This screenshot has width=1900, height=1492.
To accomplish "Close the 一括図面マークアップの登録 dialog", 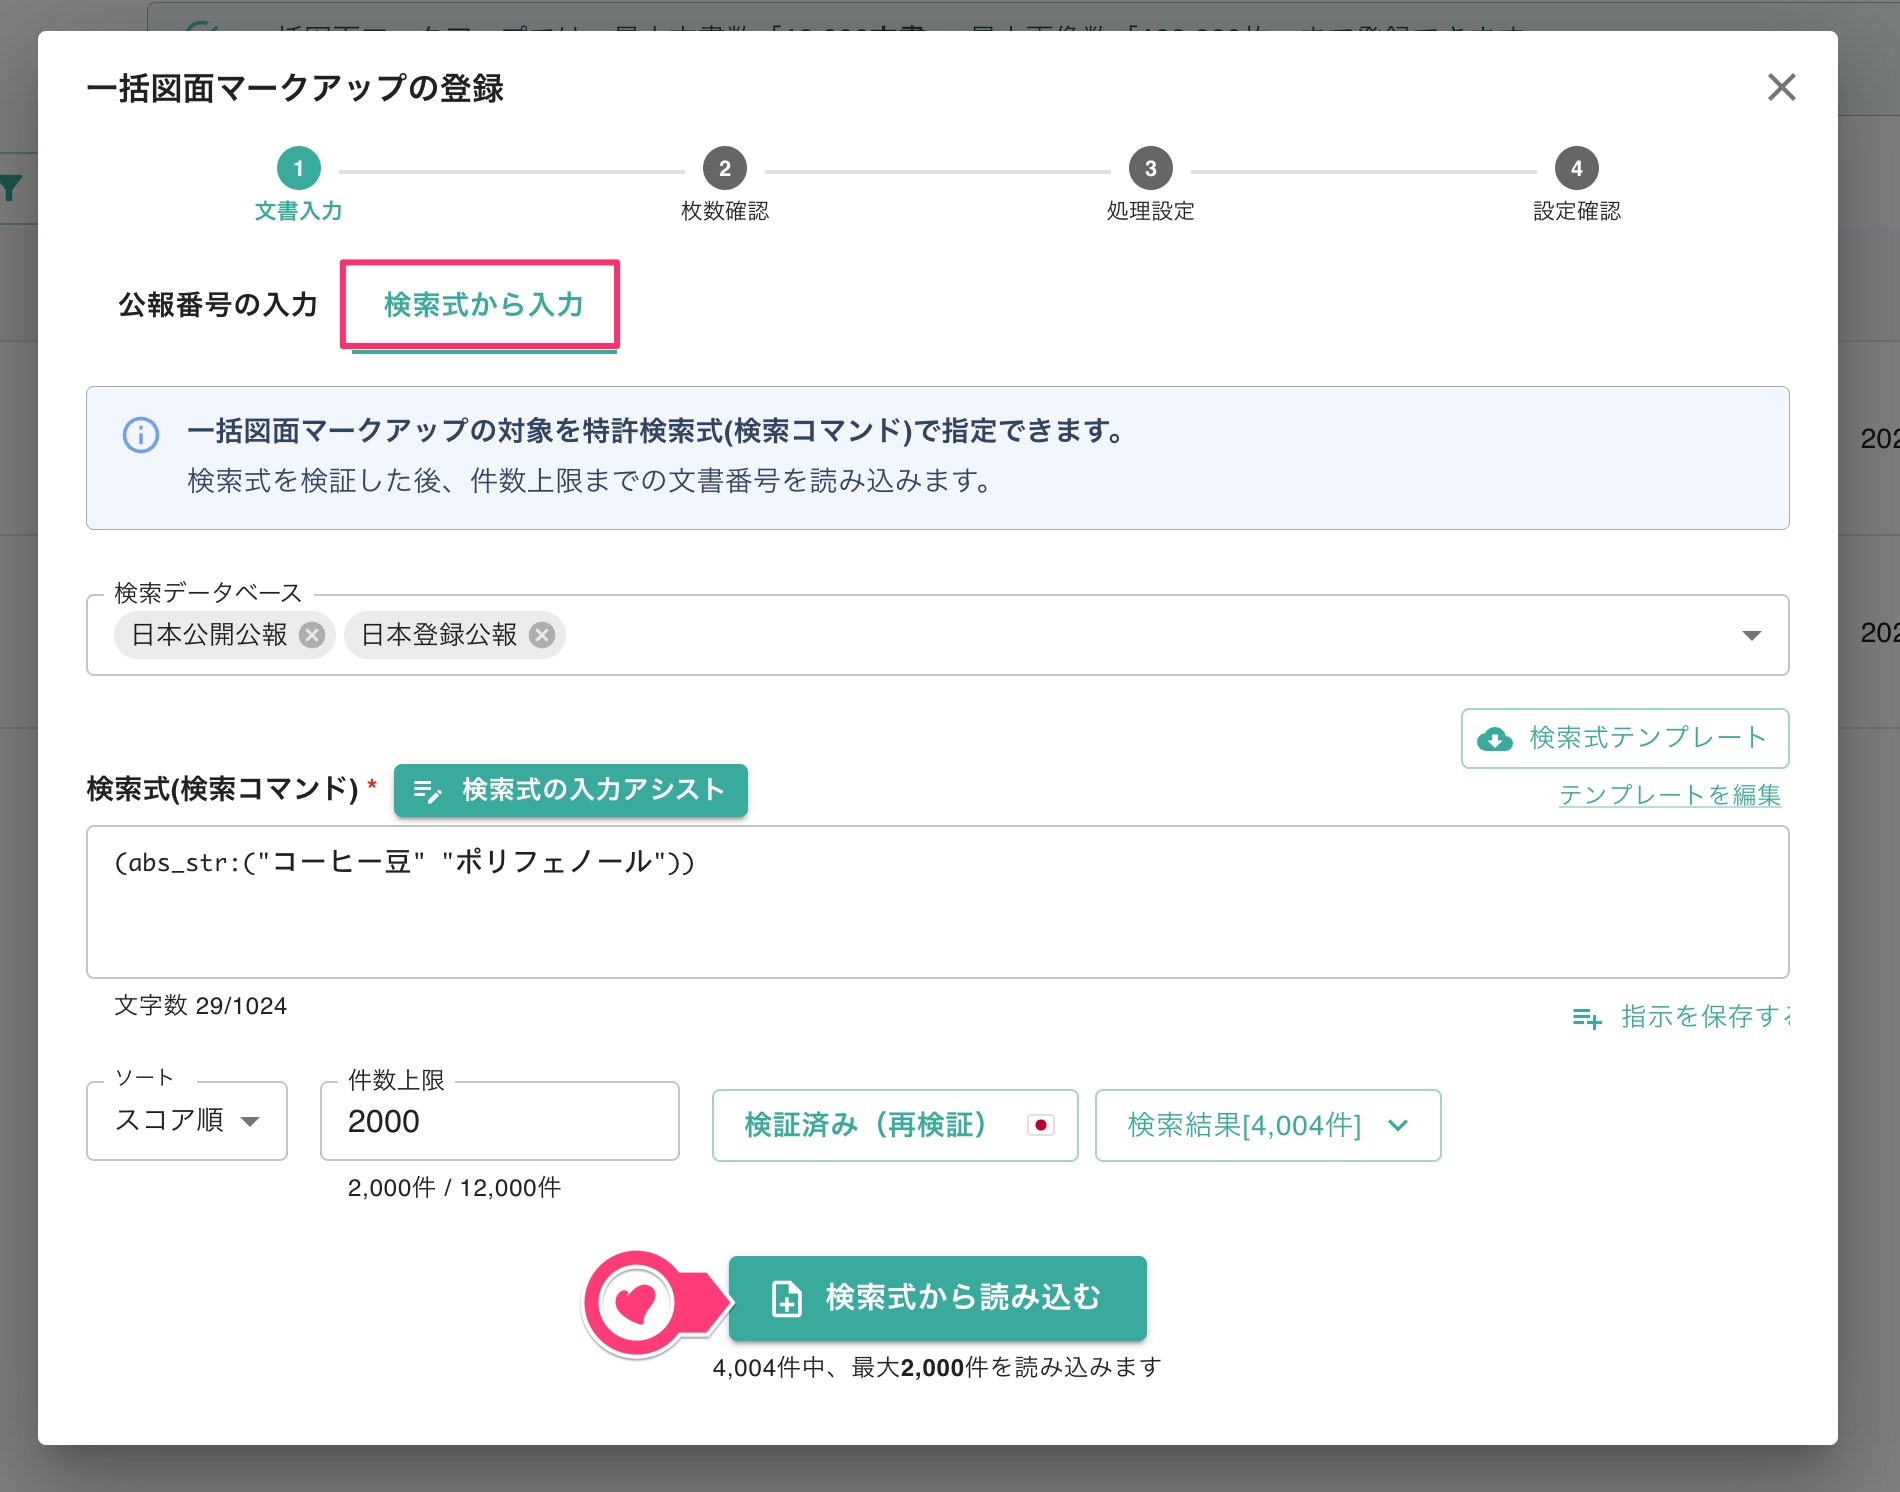I will pos(1781,87).
